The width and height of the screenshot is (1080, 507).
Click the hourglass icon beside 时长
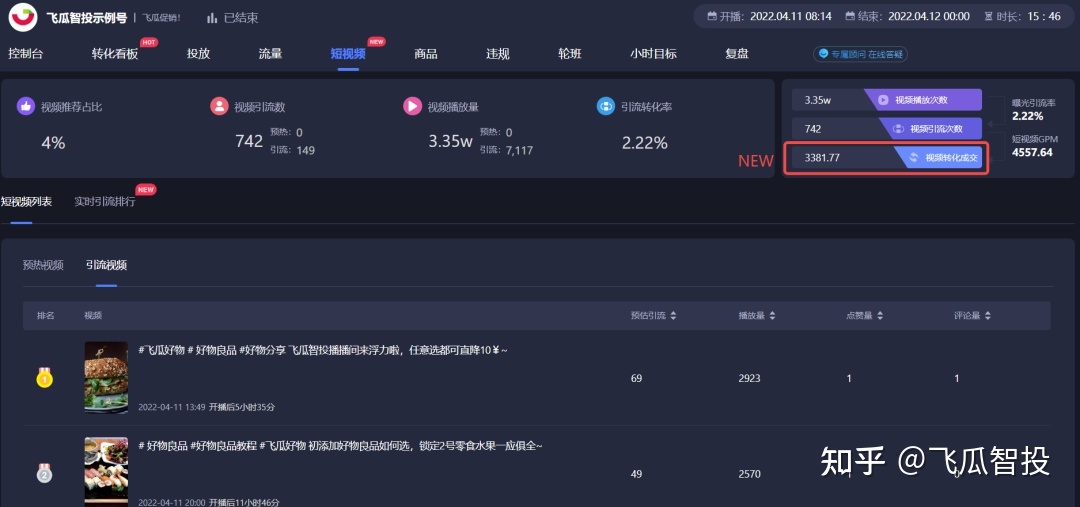[989, 17]
